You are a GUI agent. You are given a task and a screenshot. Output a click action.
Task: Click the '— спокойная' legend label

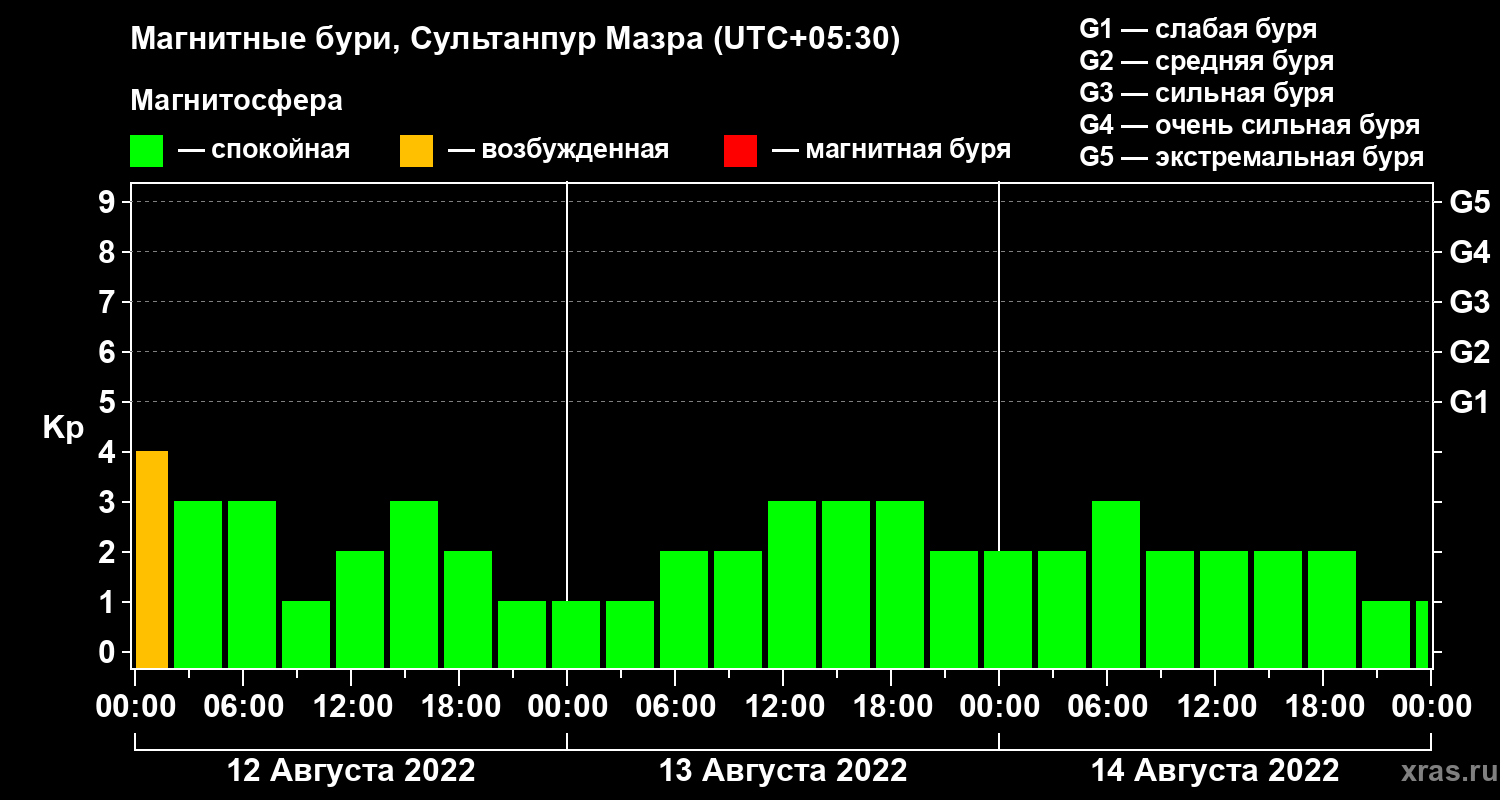pyautogui.click(x=264, y=150)
